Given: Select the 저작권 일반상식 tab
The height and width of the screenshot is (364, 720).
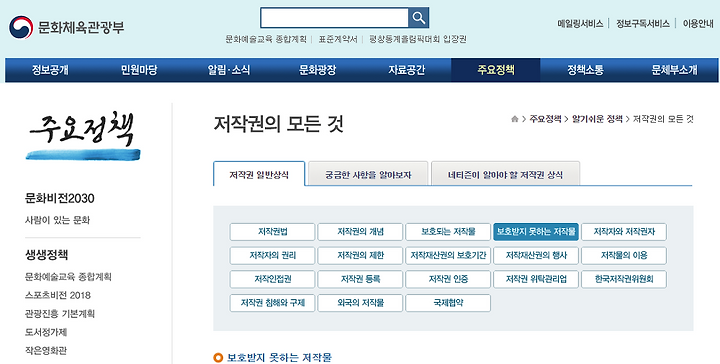Looking at the screenshot, I should (259, 174).
